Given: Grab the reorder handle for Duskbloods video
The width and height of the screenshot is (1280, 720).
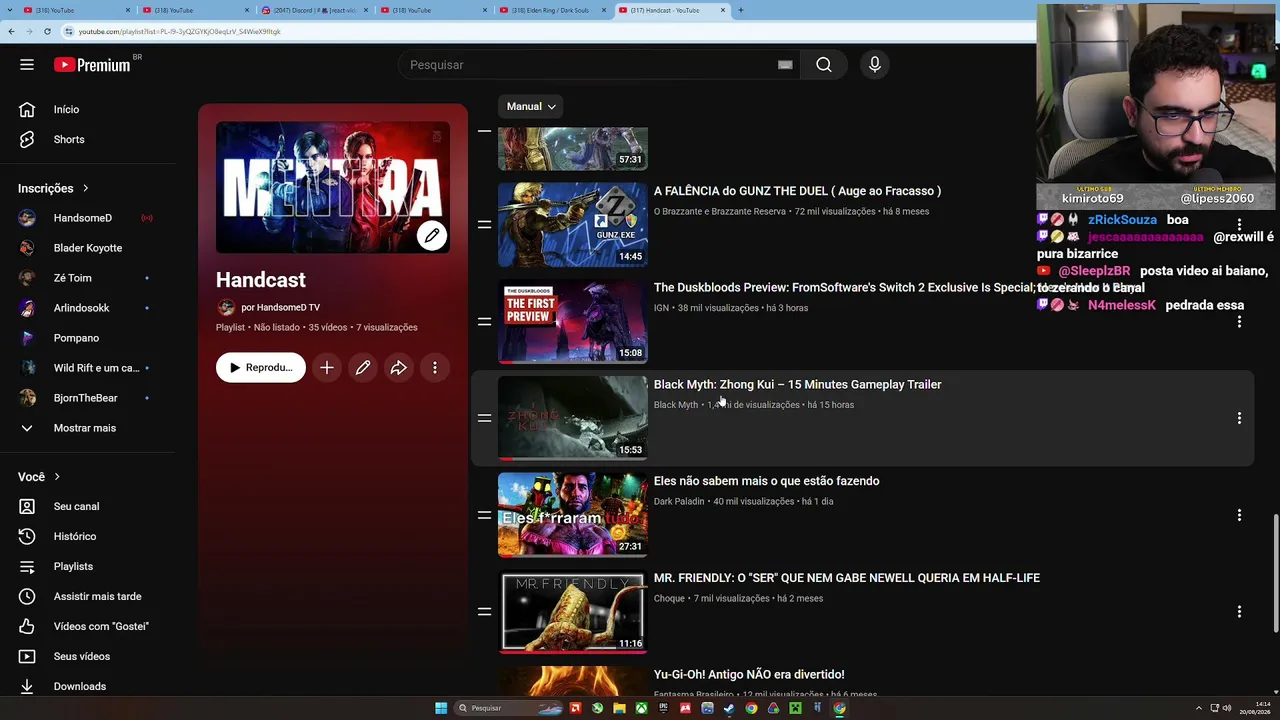Looking at the screenshot, I should coord(484,322).
